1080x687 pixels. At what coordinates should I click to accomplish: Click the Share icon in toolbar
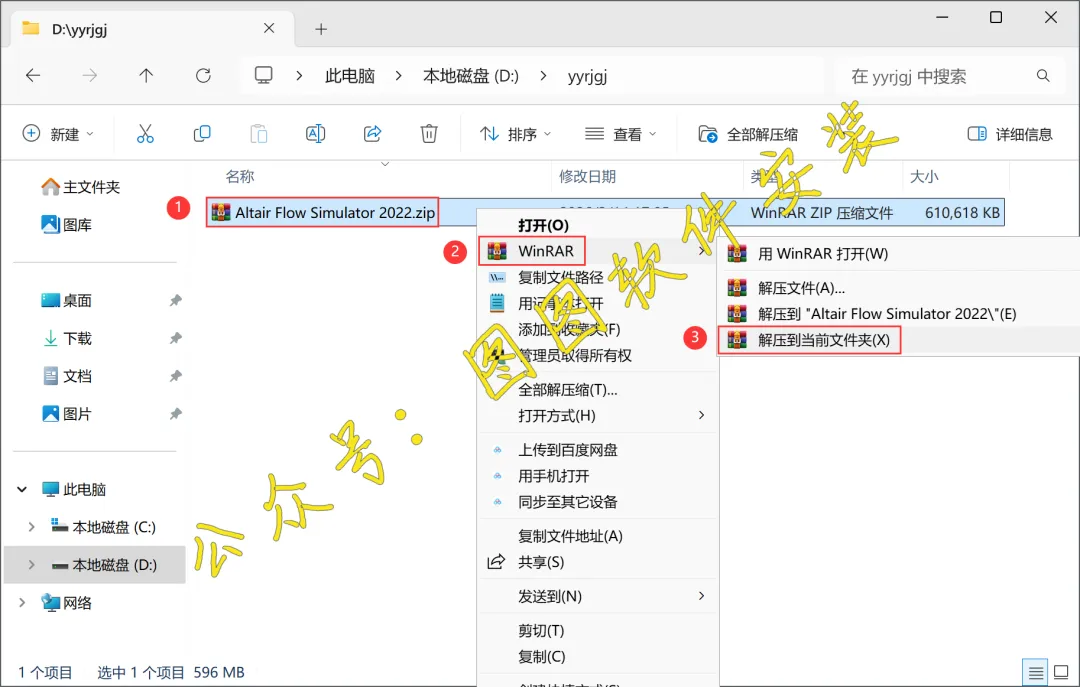click(x=373, y=134)
